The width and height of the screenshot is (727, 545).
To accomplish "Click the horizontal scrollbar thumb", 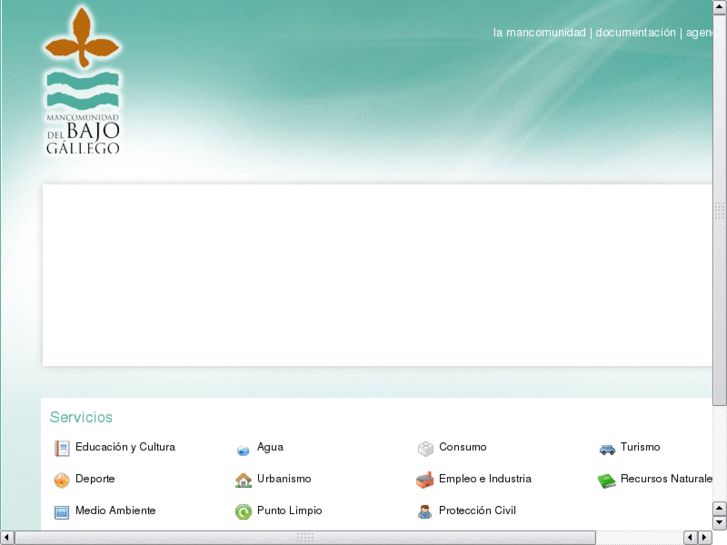I will point(305,537).
